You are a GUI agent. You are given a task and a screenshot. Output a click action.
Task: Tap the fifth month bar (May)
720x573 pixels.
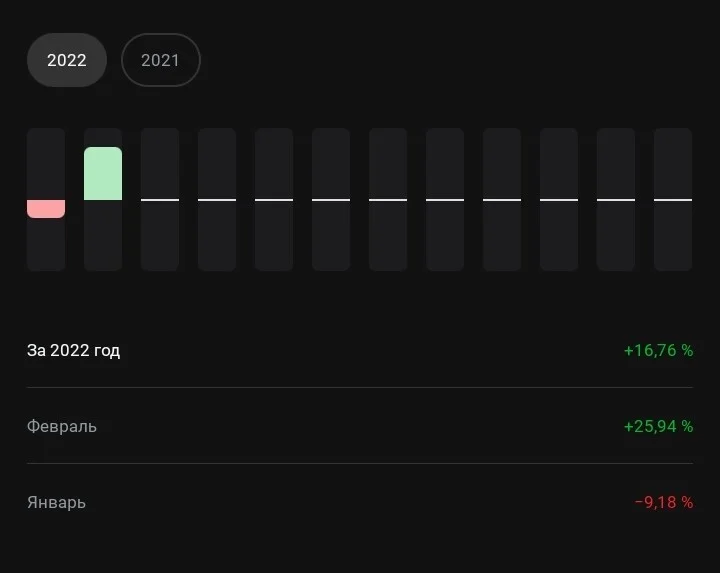(274, 199)
